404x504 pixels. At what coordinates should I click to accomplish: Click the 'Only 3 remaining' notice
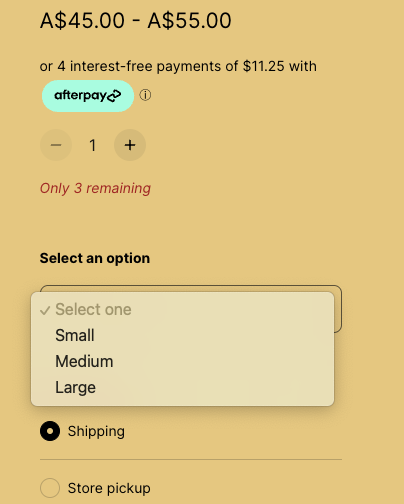pyautogui.click(x=95, y=188)
